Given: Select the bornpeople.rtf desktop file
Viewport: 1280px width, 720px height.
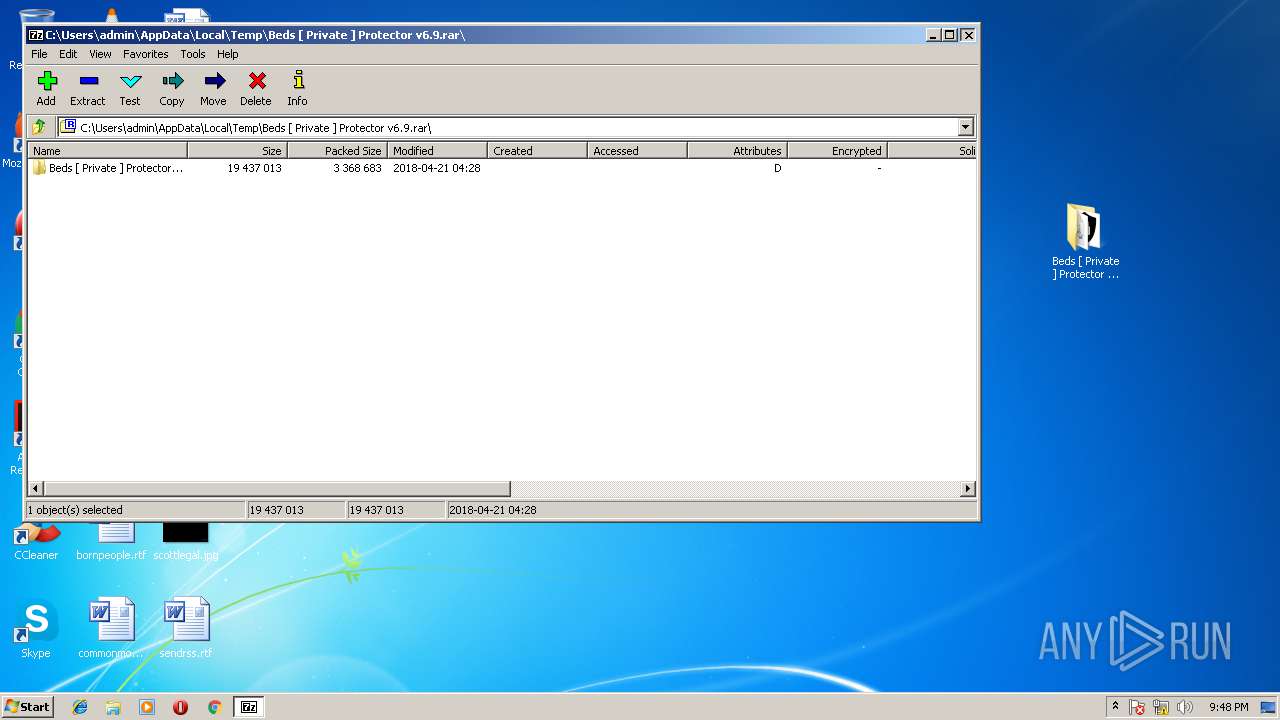Looking at the screenshot, I should click(111, 541).
